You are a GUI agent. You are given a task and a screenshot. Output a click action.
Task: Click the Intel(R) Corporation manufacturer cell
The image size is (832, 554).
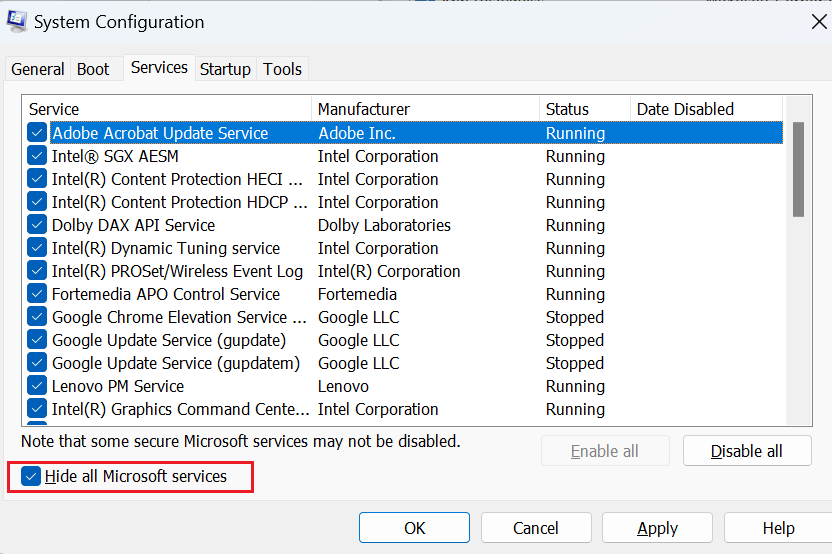389,271
